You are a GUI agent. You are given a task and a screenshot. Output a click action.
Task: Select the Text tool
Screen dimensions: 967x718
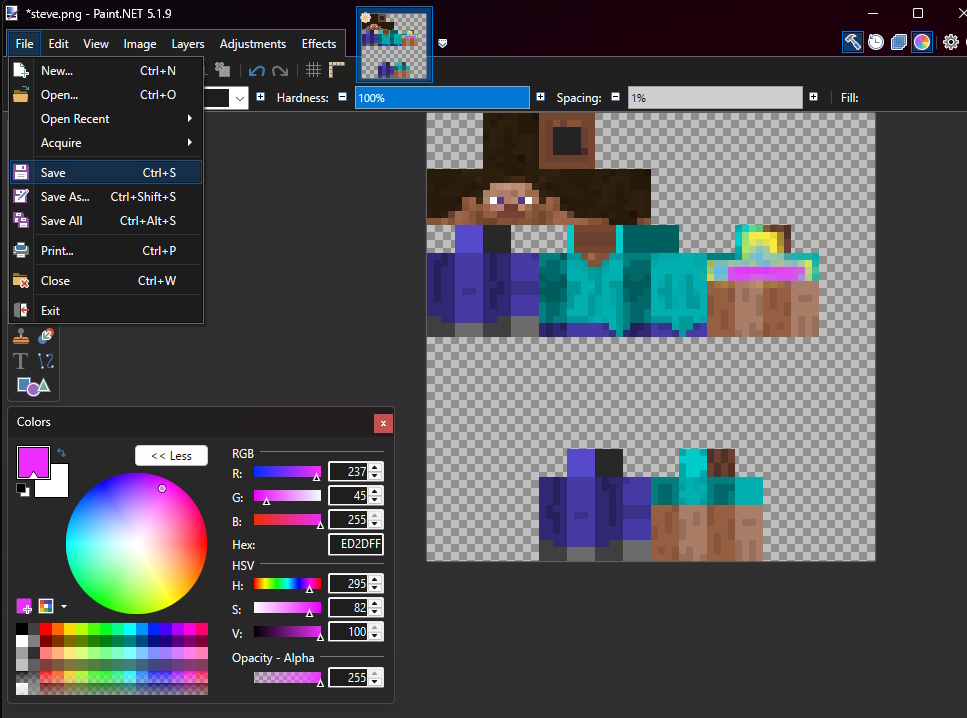click(20, 361)
